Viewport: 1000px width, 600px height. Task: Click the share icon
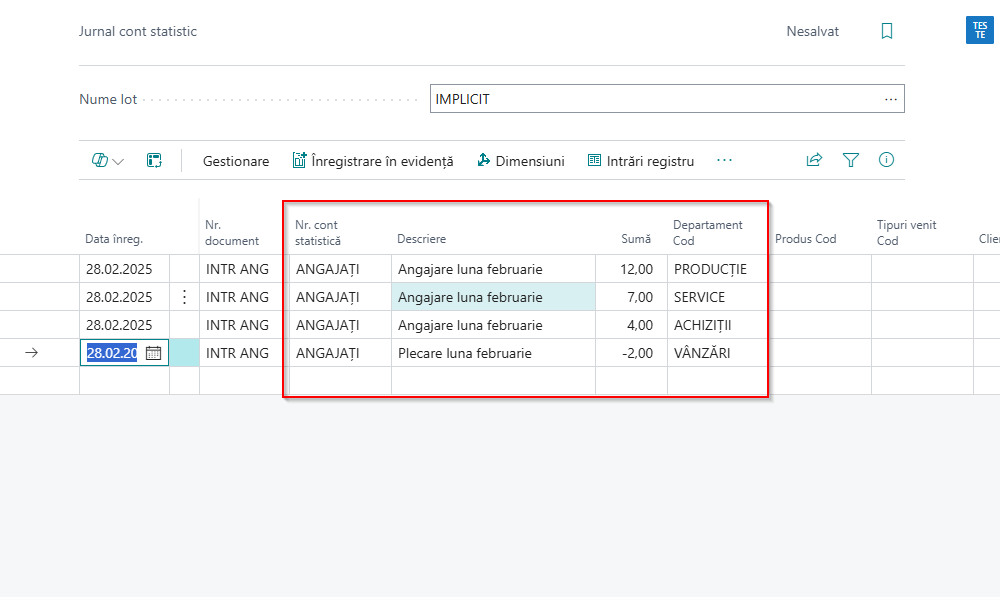(814, 160)
